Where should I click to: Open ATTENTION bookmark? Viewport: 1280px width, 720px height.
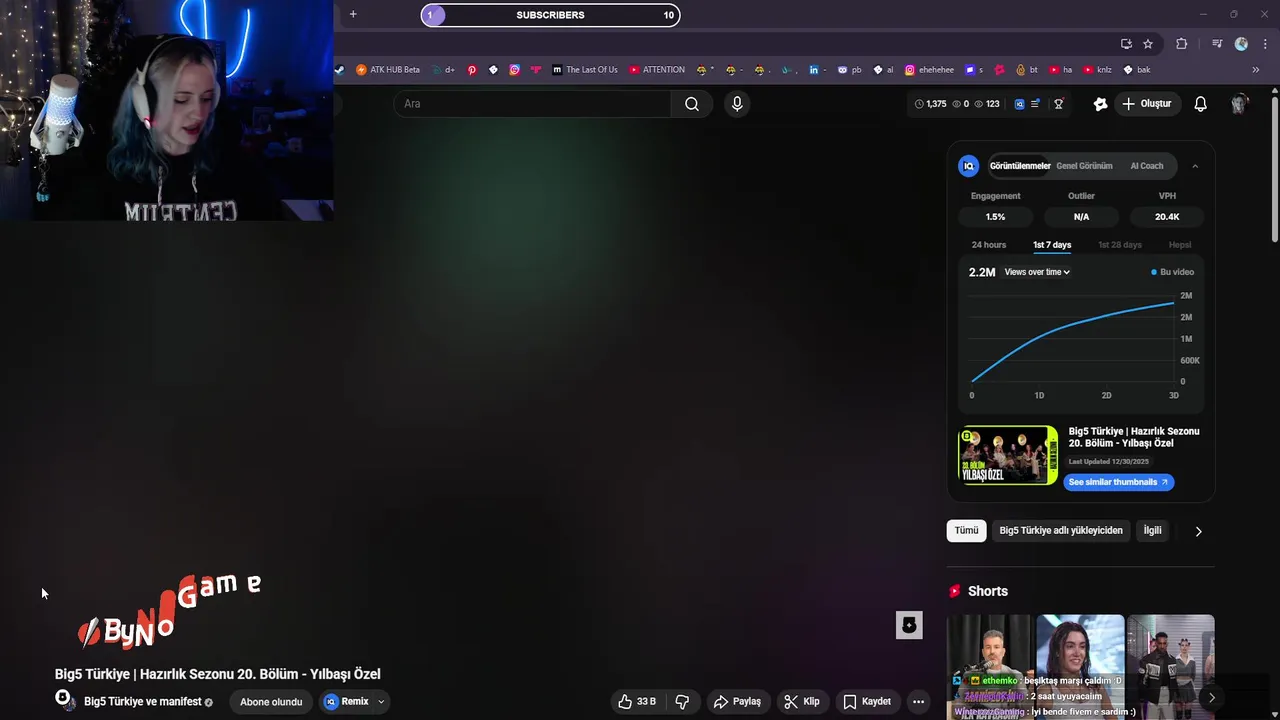657,70
